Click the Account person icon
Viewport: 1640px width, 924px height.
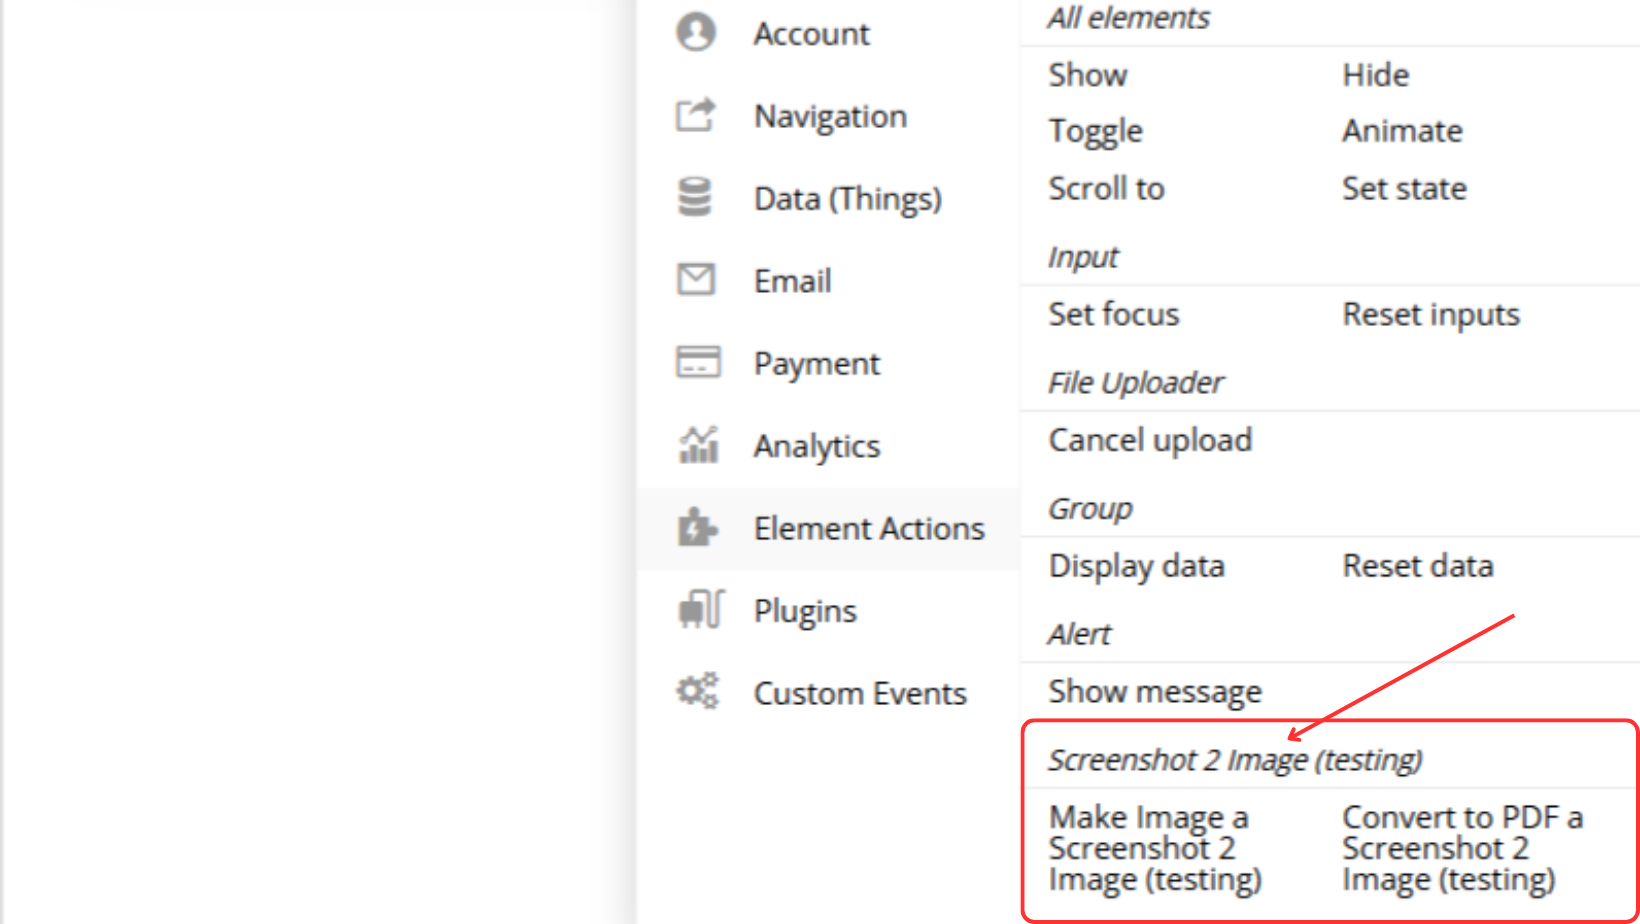696,32
